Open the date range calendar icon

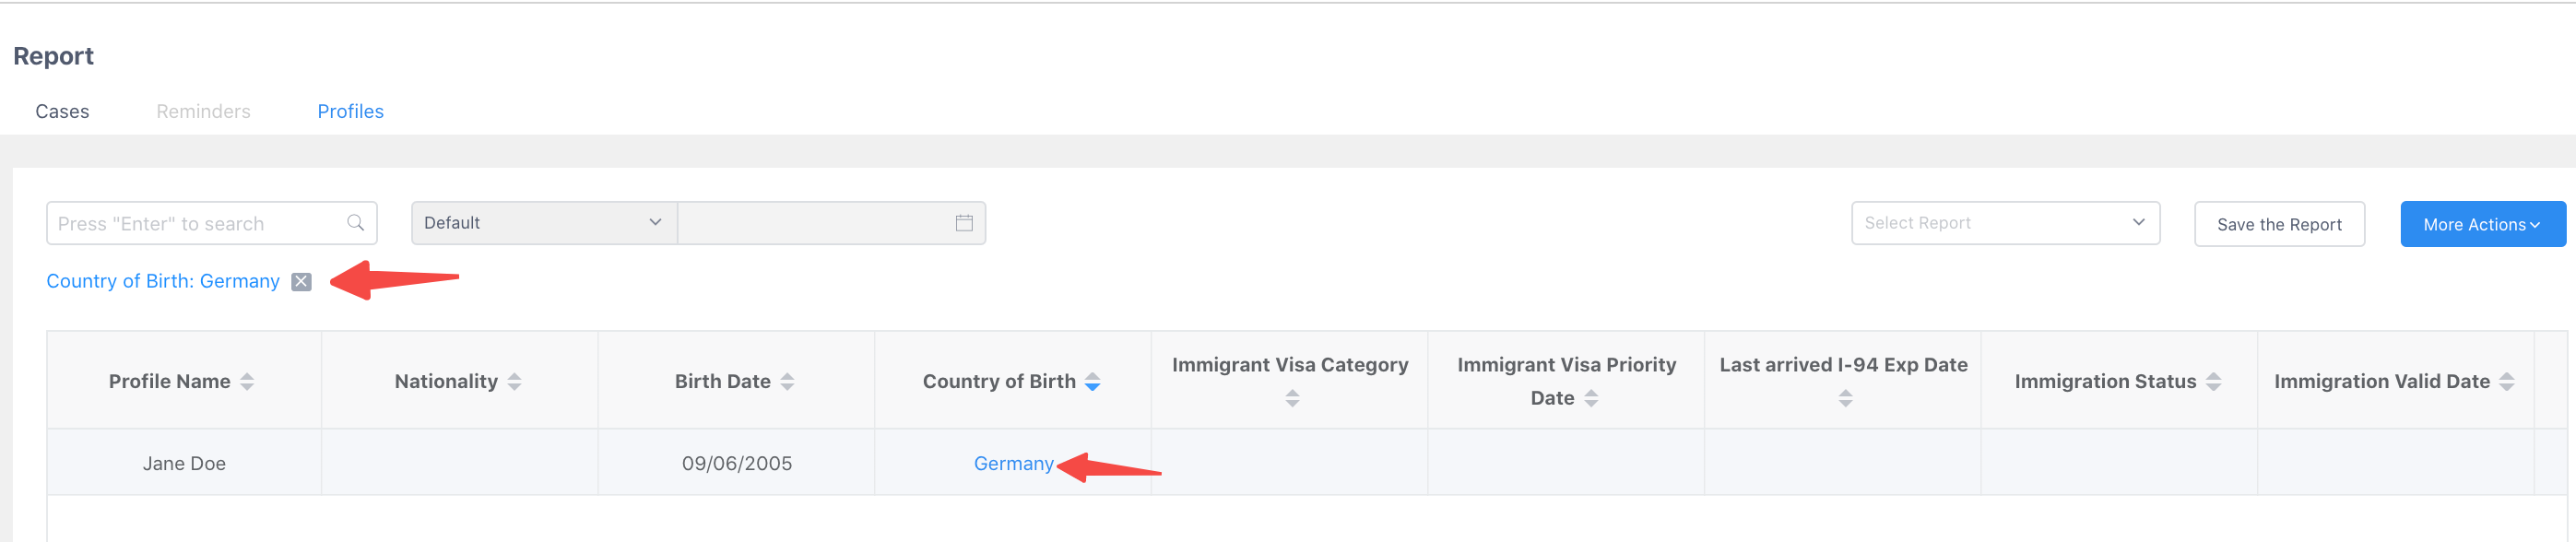coord(963,223)
